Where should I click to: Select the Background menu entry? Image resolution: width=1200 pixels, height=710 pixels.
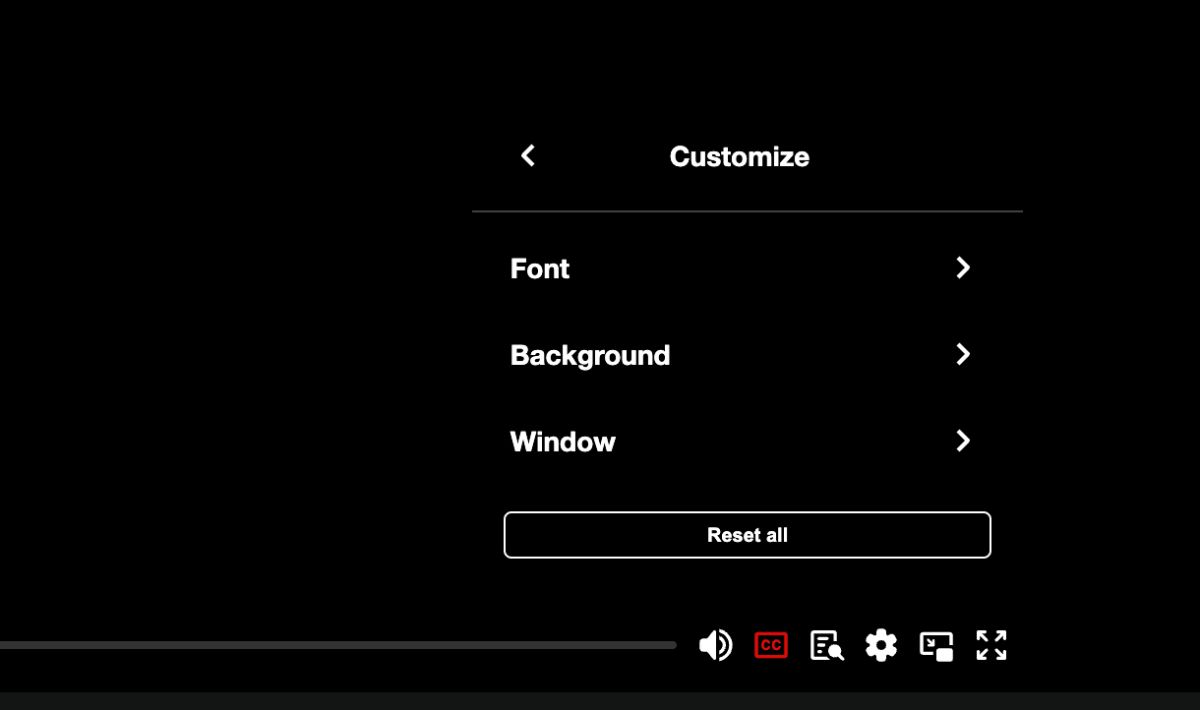pos(590,355)
